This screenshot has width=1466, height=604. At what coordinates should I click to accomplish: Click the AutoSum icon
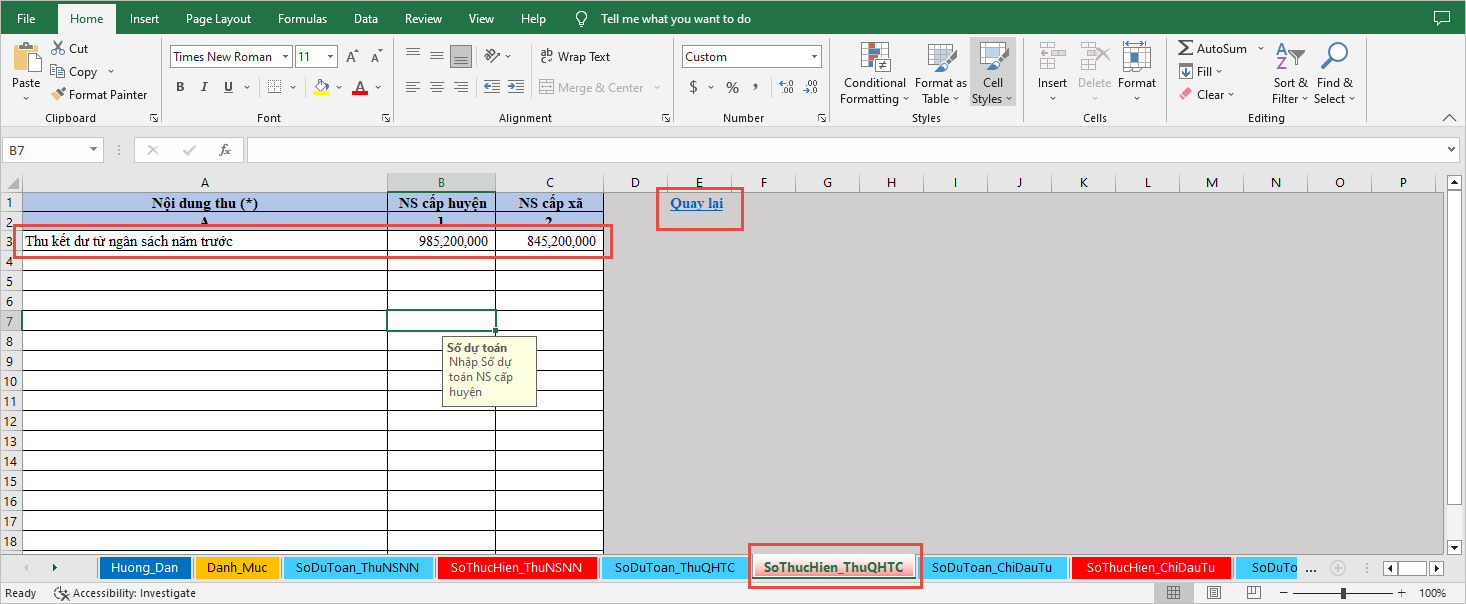(1186, 49)
